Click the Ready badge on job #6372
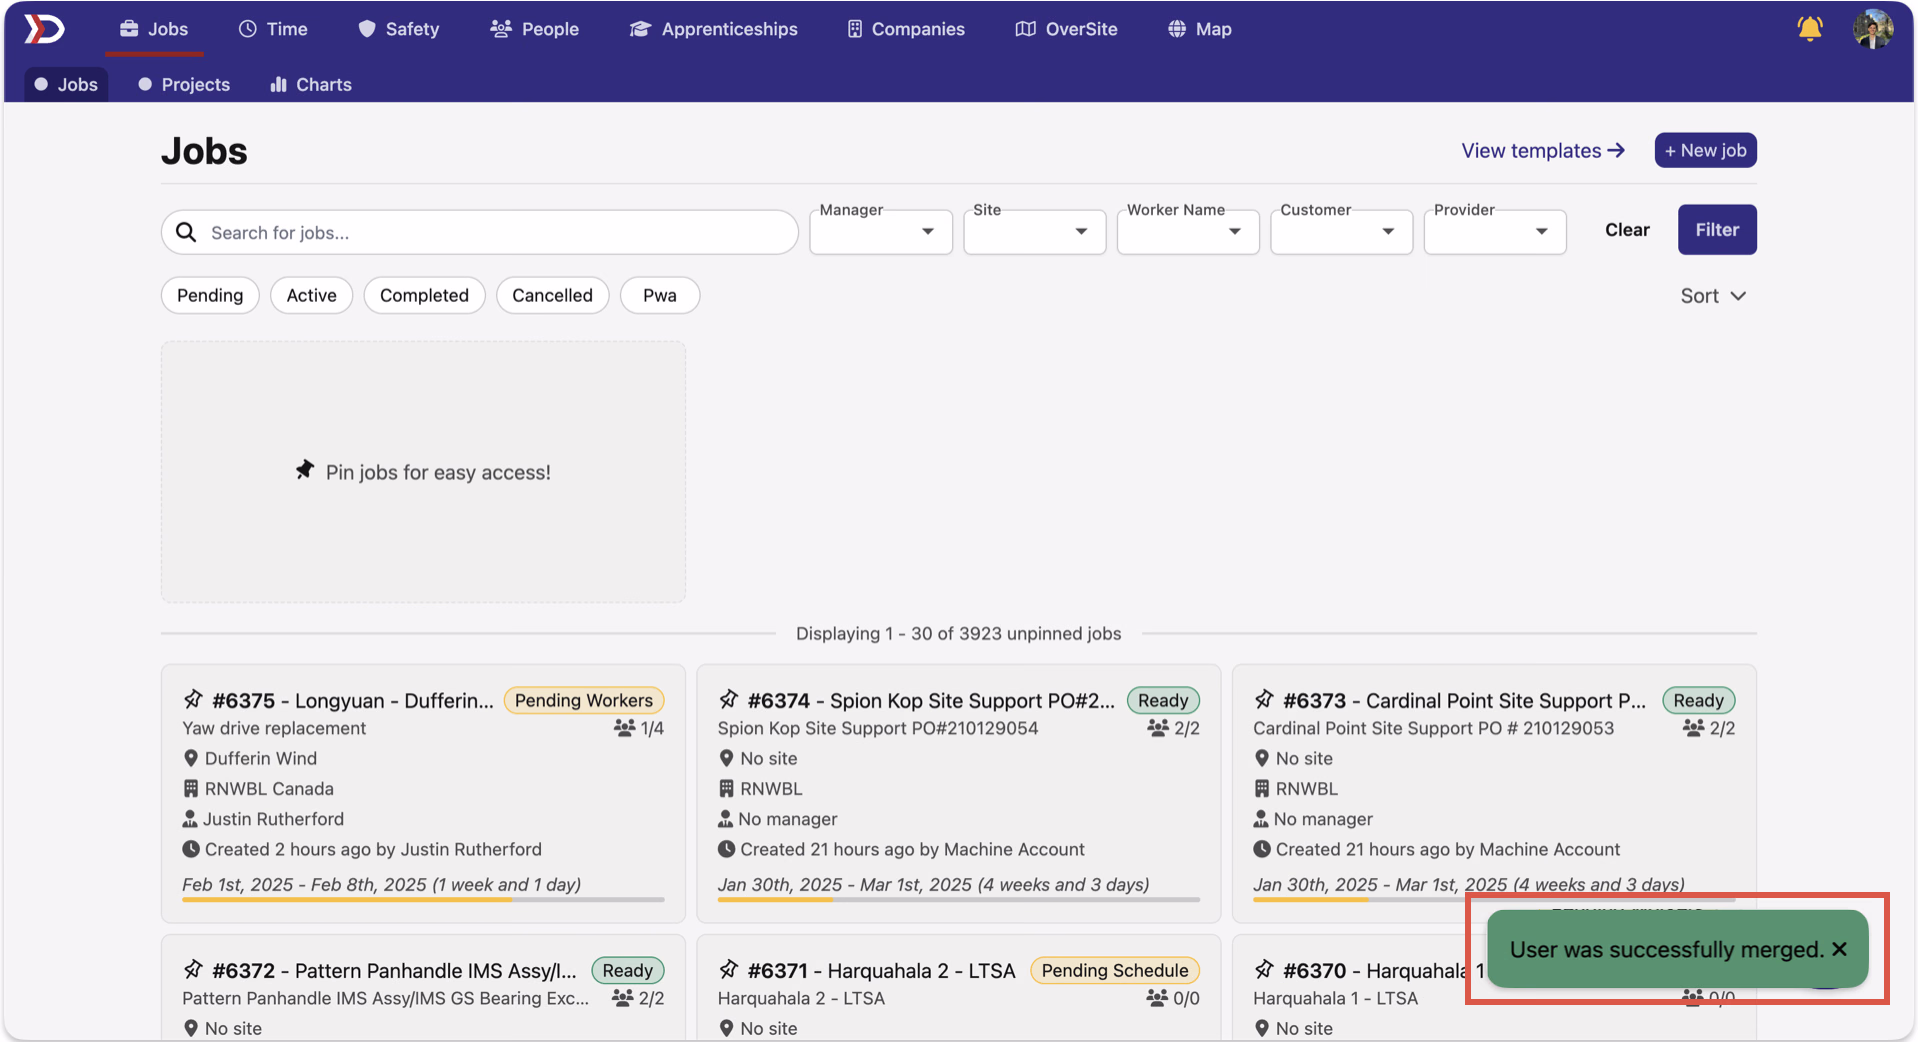1918x1042 pixels. [x=627, y=970]
